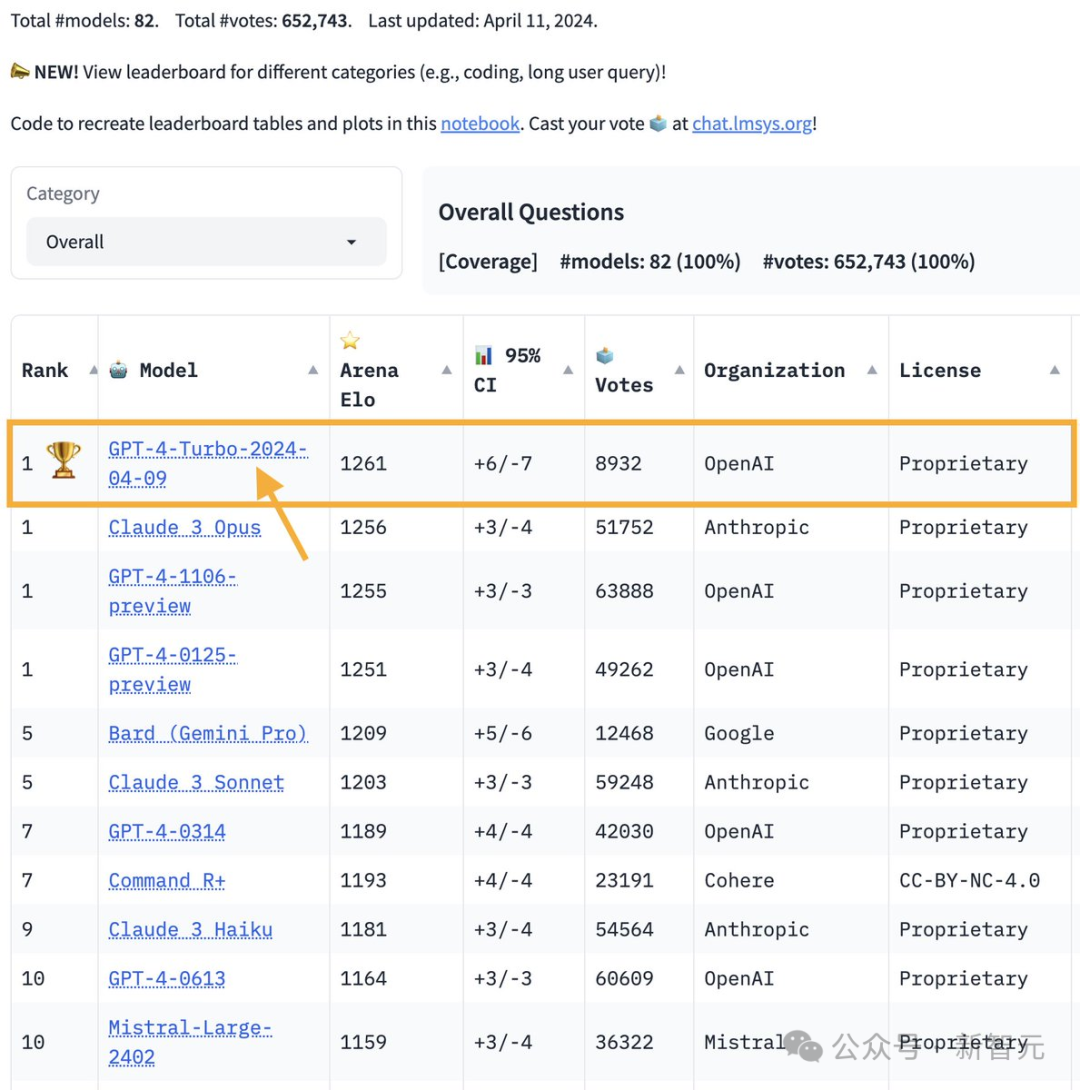Image resolution: width=1080 pixels, height=1090 pixels.
Task: Open Claude 3 Haiku model page
Action: pyautogui.click(x=190, y=930)
